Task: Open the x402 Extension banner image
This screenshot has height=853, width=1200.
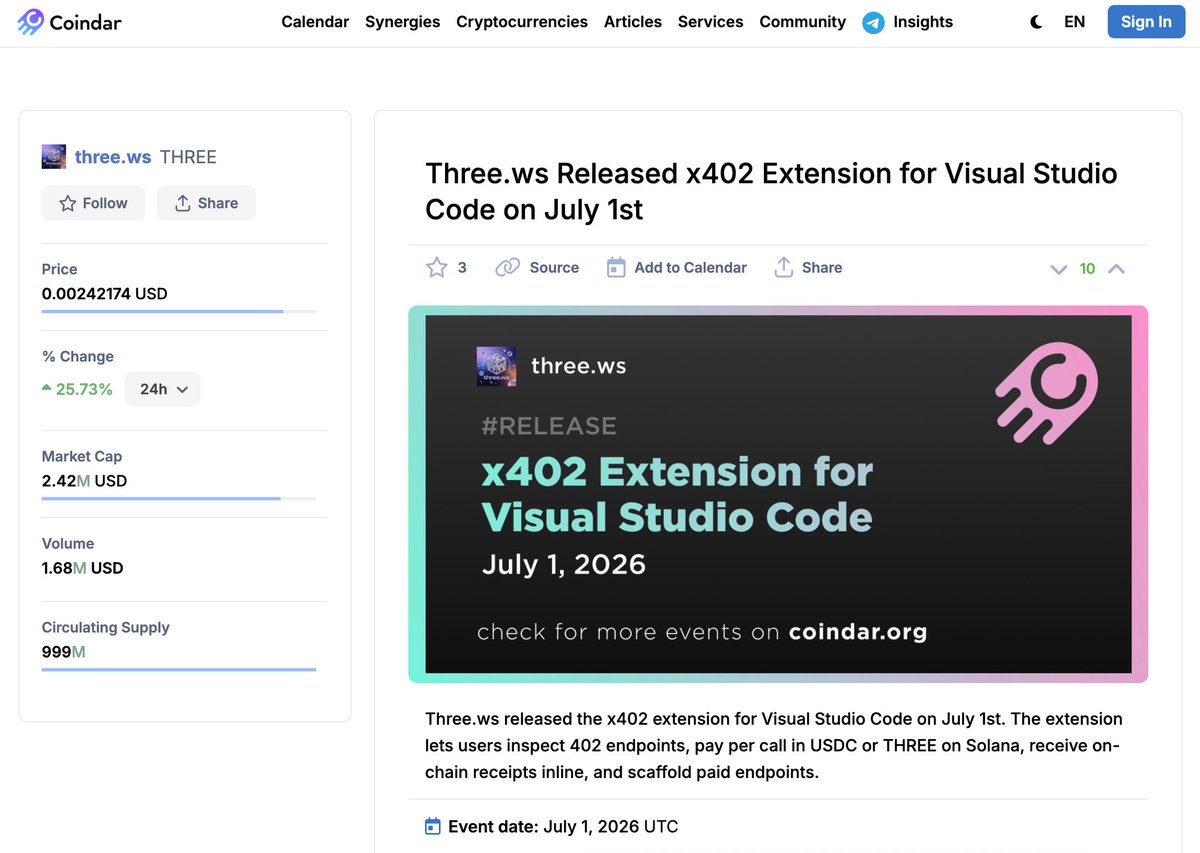Action: (778, 494)
